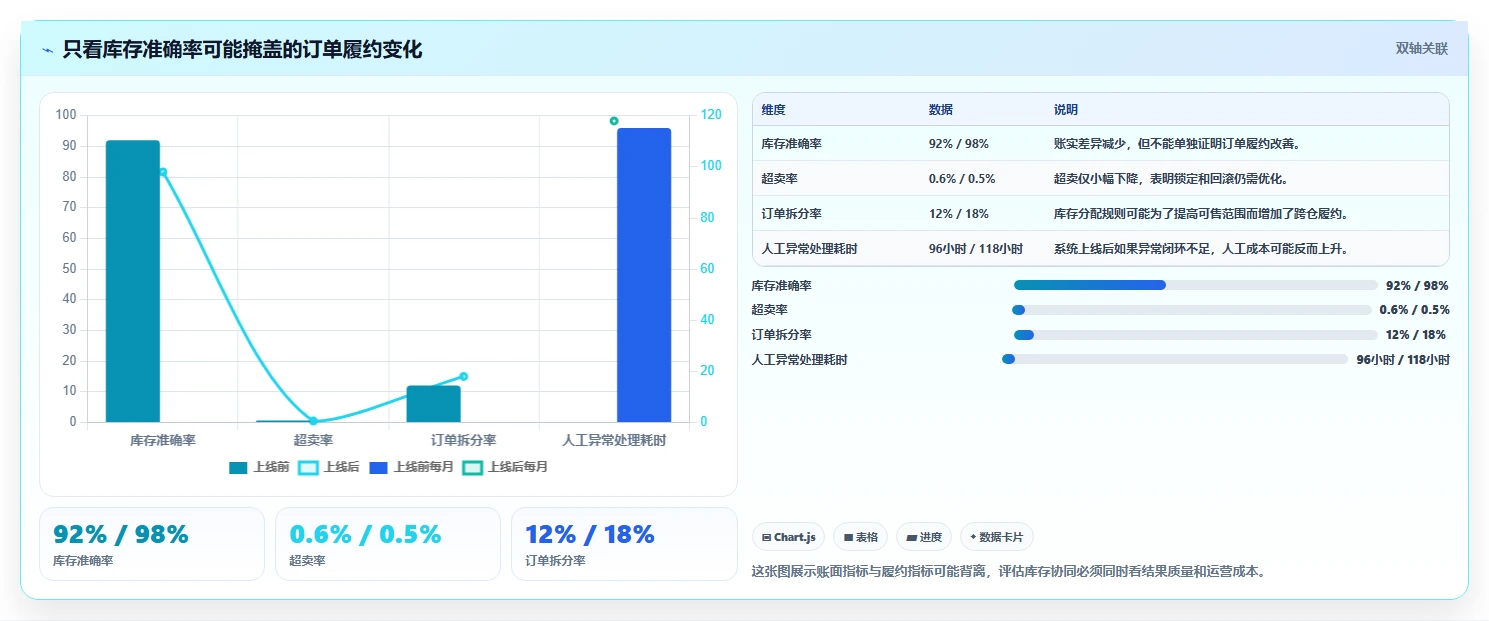The image size is (1489, 621).
Task: Click the 96小时 / 118小时 value beside progress bar
Action: click(1403, 360)
